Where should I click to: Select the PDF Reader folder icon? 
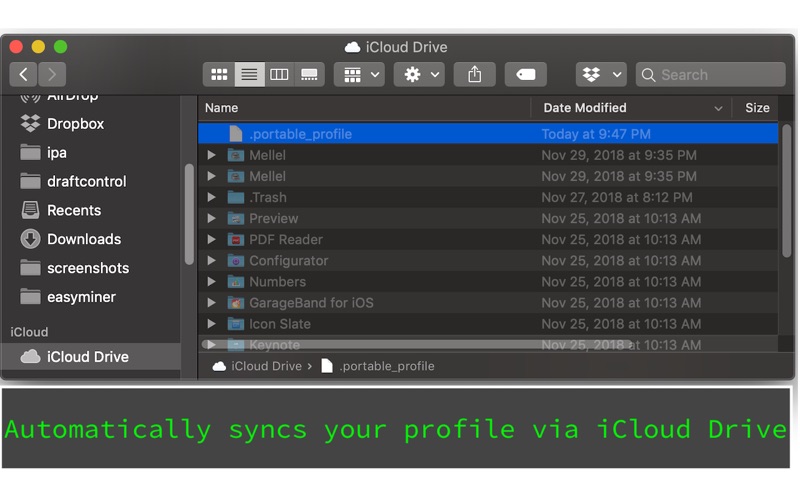tap(236, 239)
